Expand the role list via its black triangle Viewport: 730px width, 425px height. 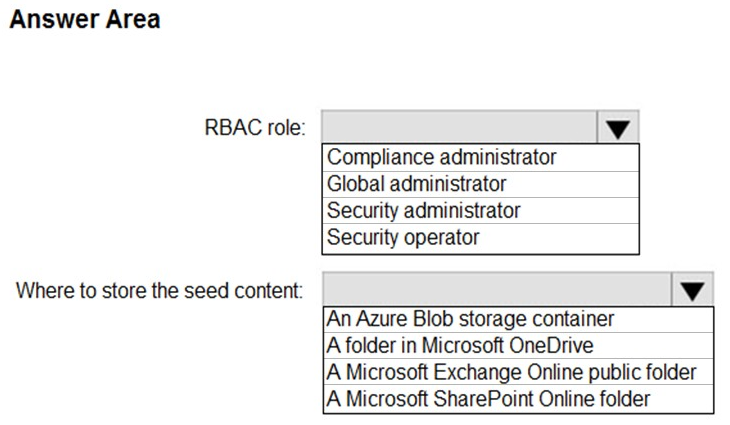coord(618,129)
